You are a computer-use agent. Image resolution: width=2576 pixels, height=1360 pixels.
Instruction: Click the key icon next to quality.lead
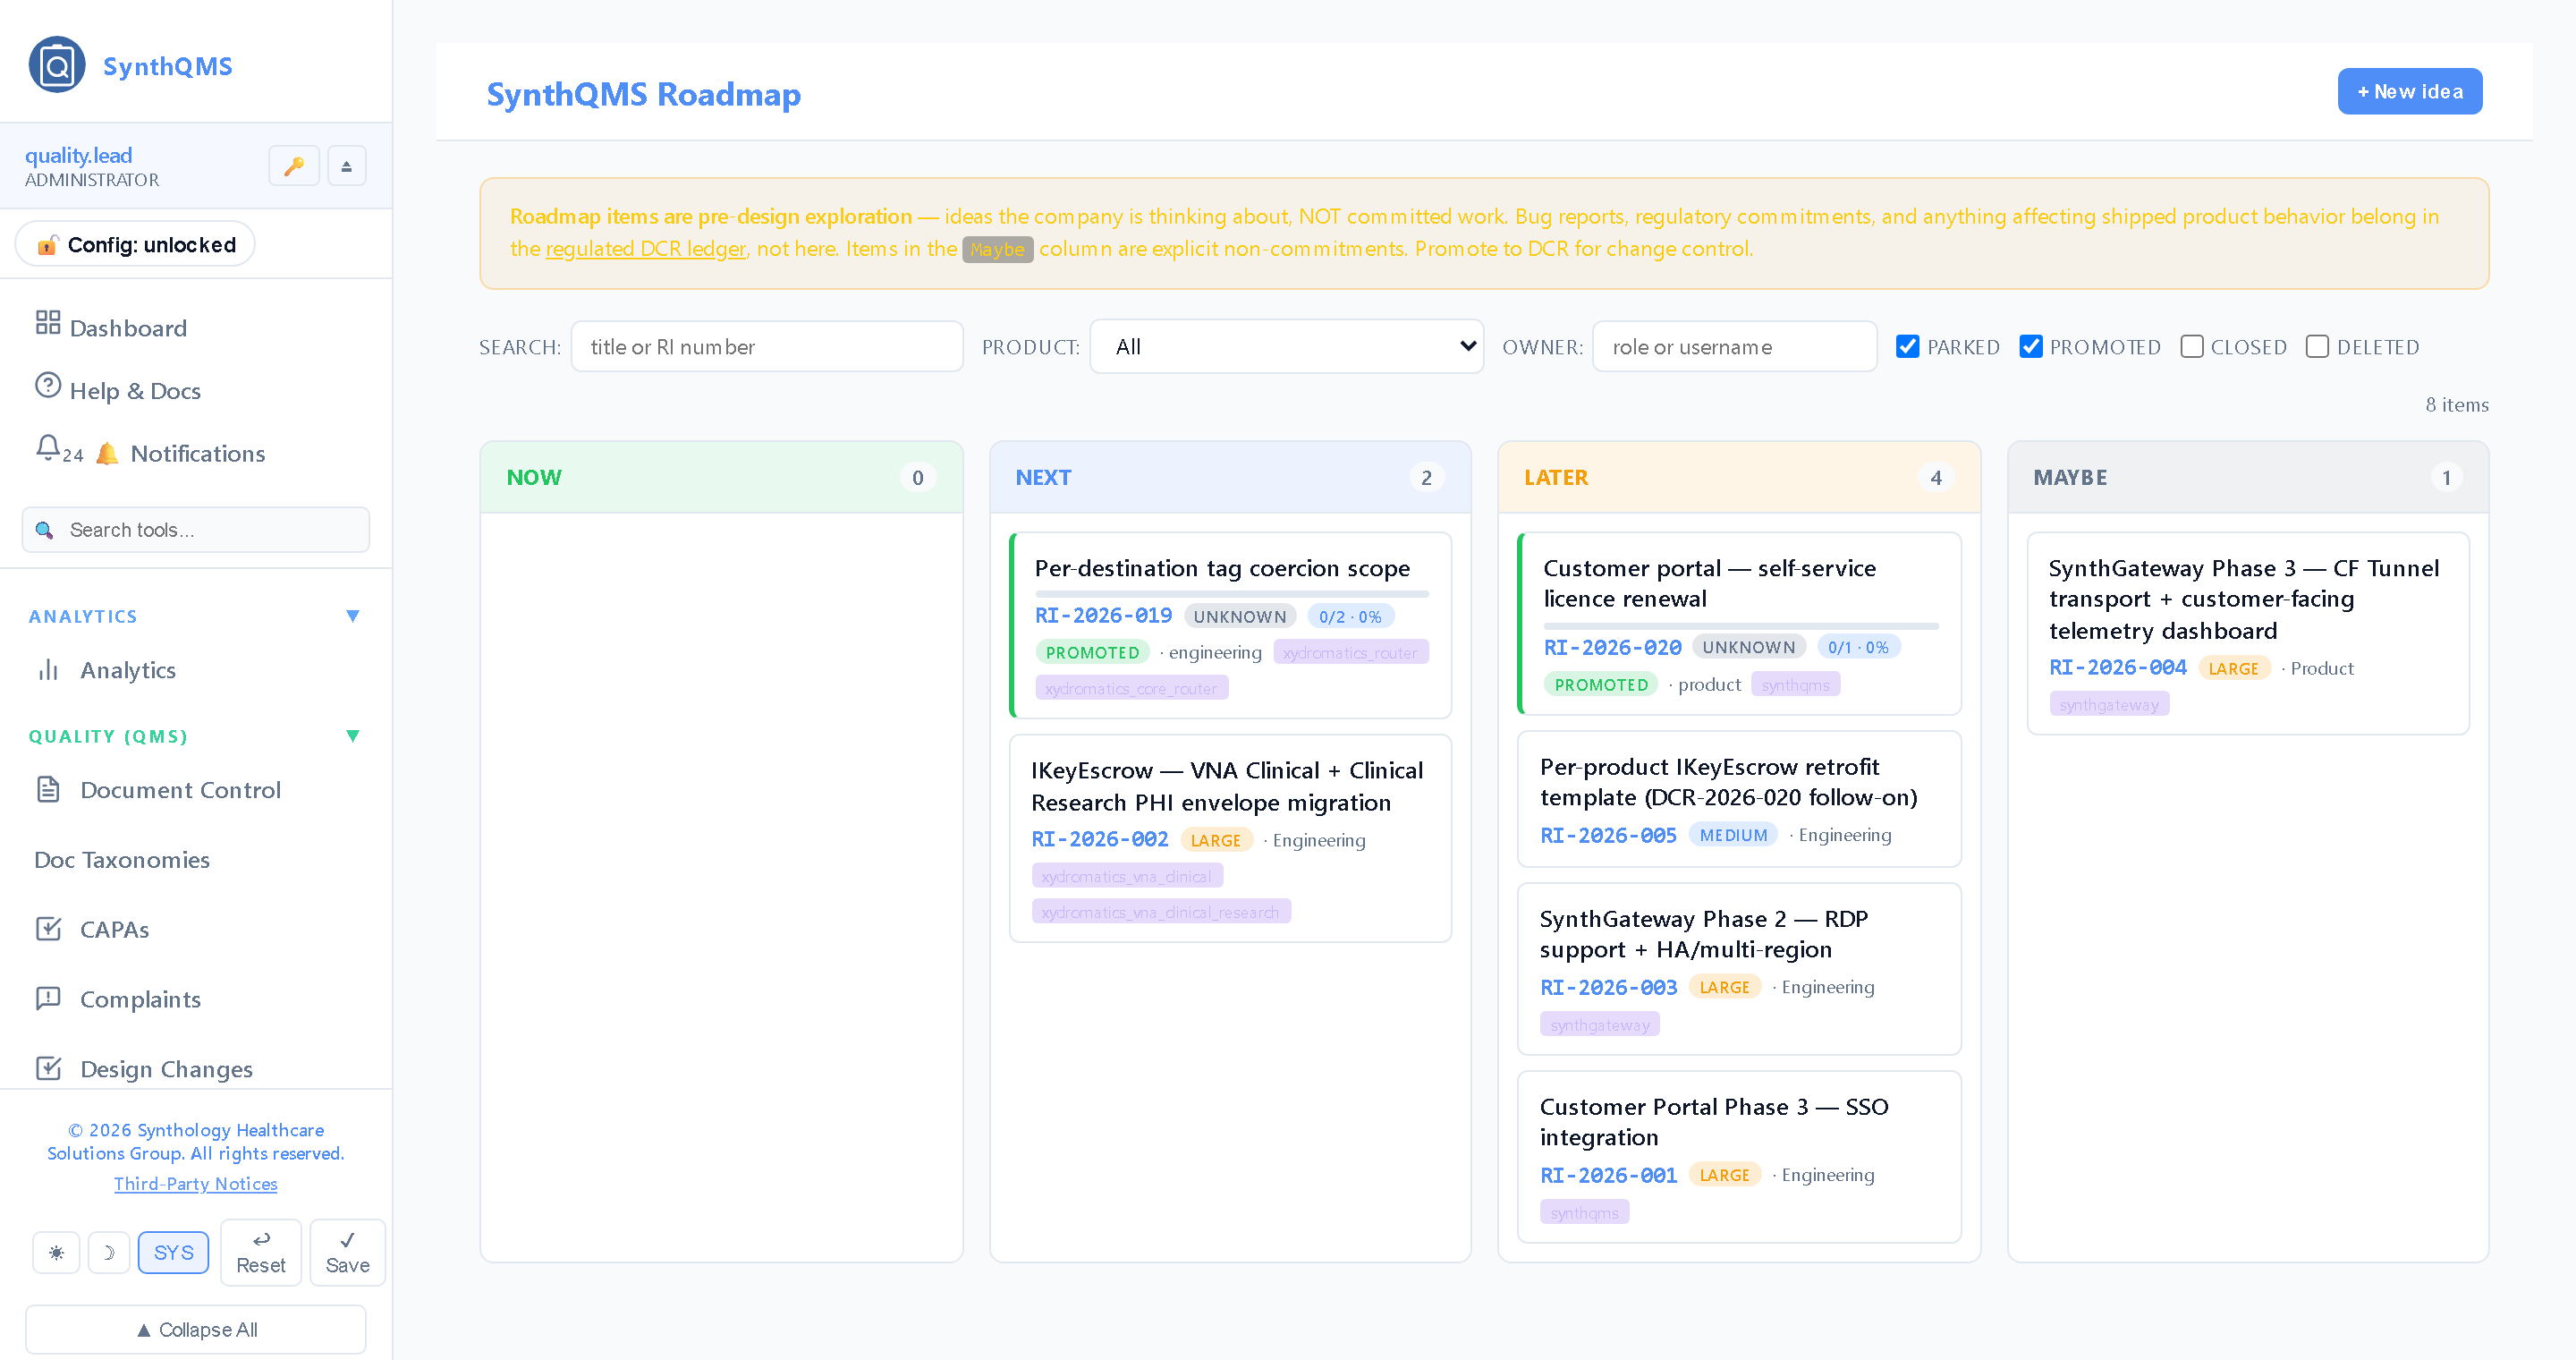(294, 166)
